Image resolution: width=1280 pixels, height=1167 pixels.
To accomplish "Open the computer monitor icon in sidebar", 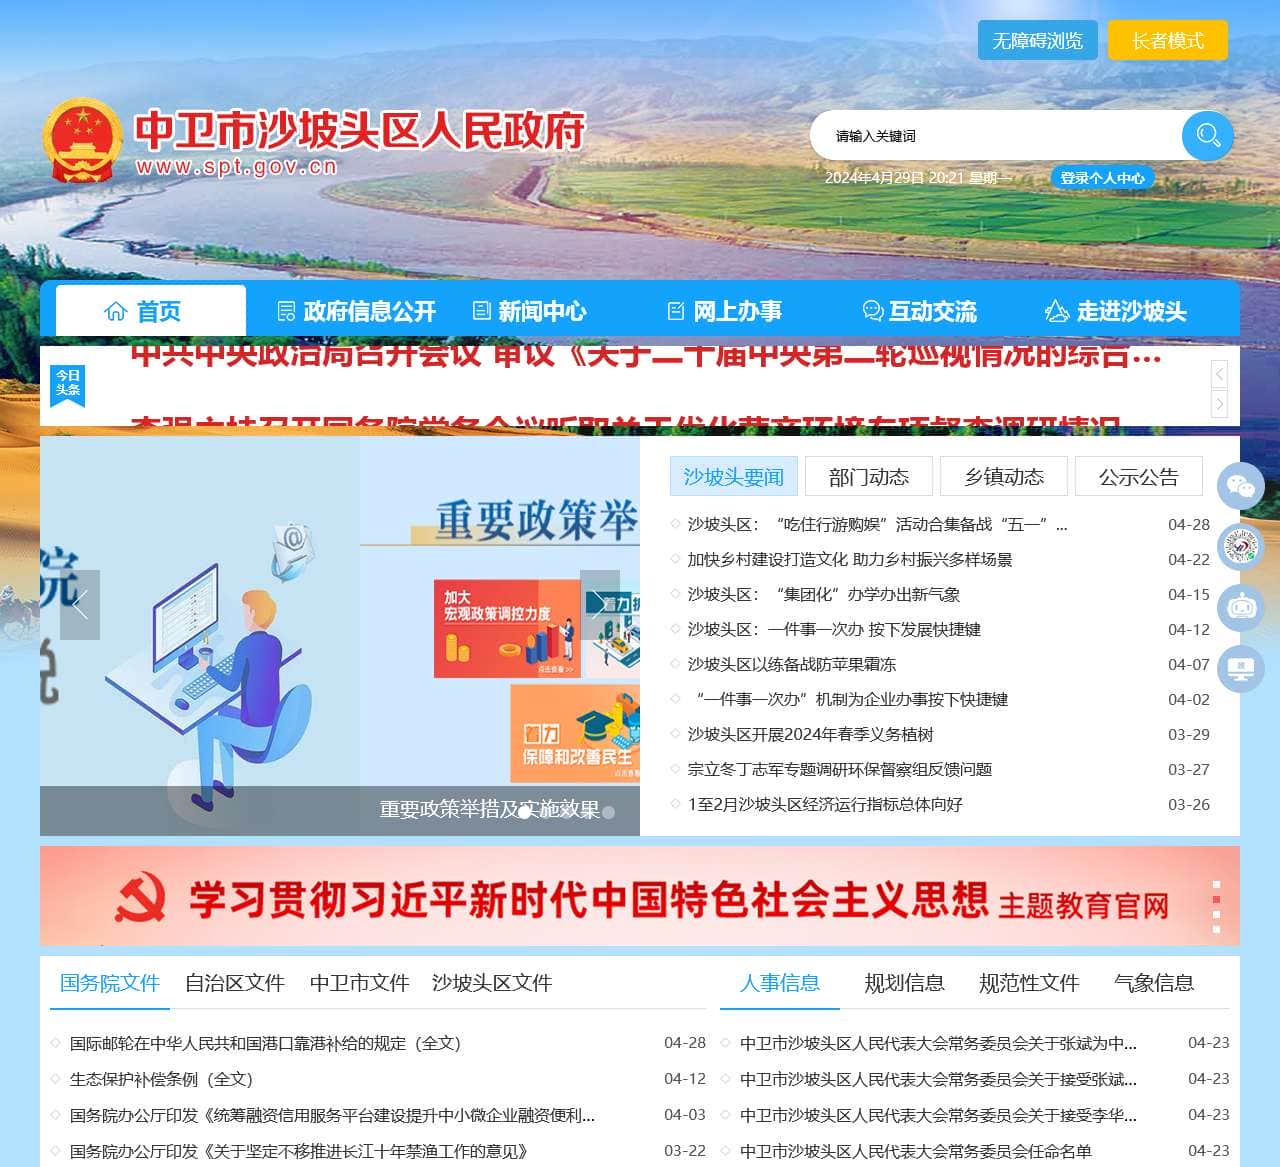I will [x=1240, y=668].
